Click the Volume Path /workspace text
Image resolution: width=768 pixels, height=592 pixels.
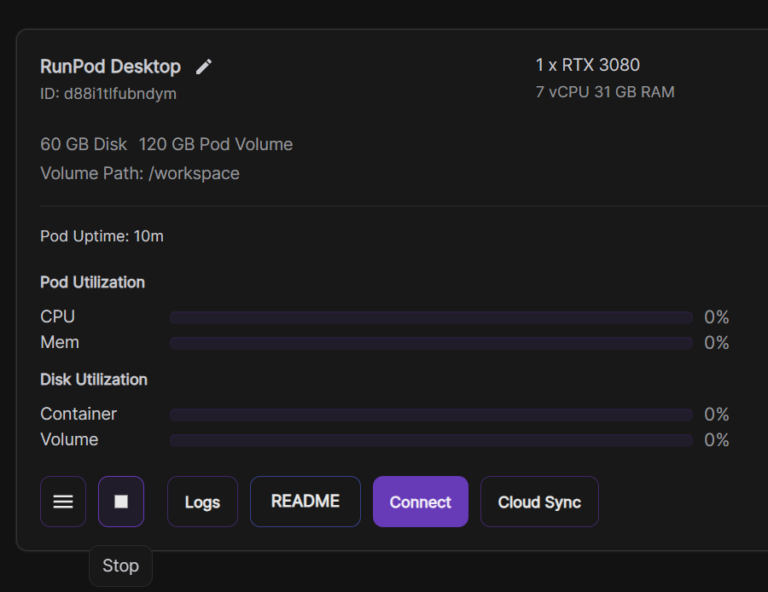pos(140,173)
